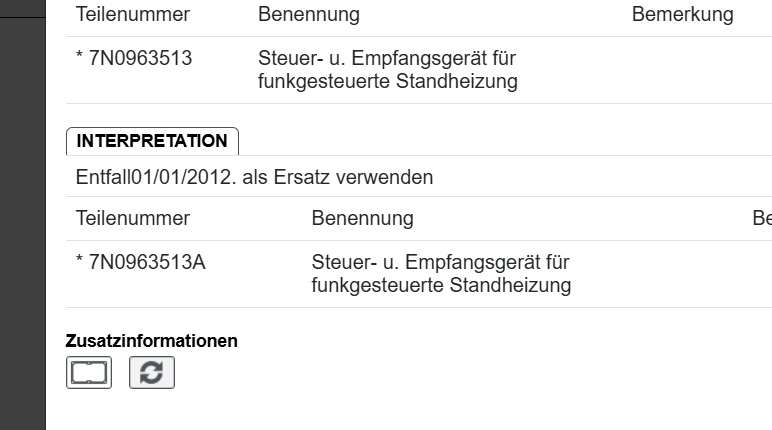Viewport: 772px width, 430px height.
Task: Click the Bemerkung column header
Action: tap(682, 15)
